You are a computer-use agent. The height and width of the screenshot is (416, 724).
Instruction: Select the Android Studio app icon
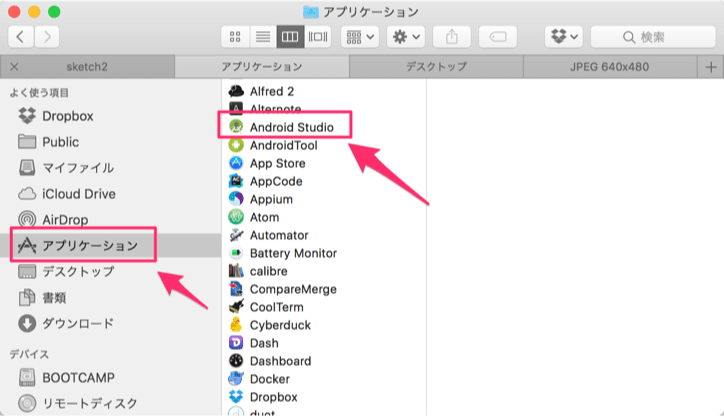click(236, 127)
